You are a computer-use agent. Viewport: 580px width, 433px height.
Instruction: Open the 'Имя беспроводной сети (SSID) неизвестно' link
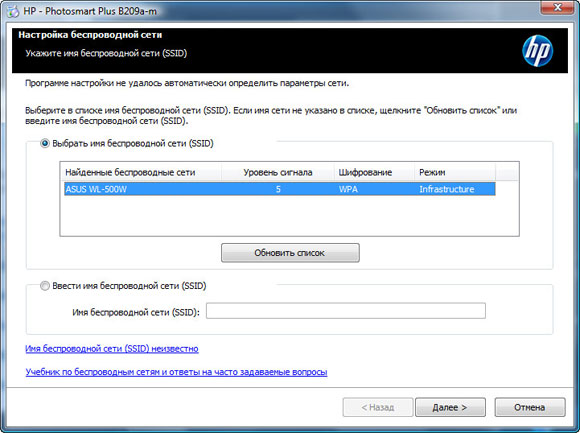[x=112, y=349]
